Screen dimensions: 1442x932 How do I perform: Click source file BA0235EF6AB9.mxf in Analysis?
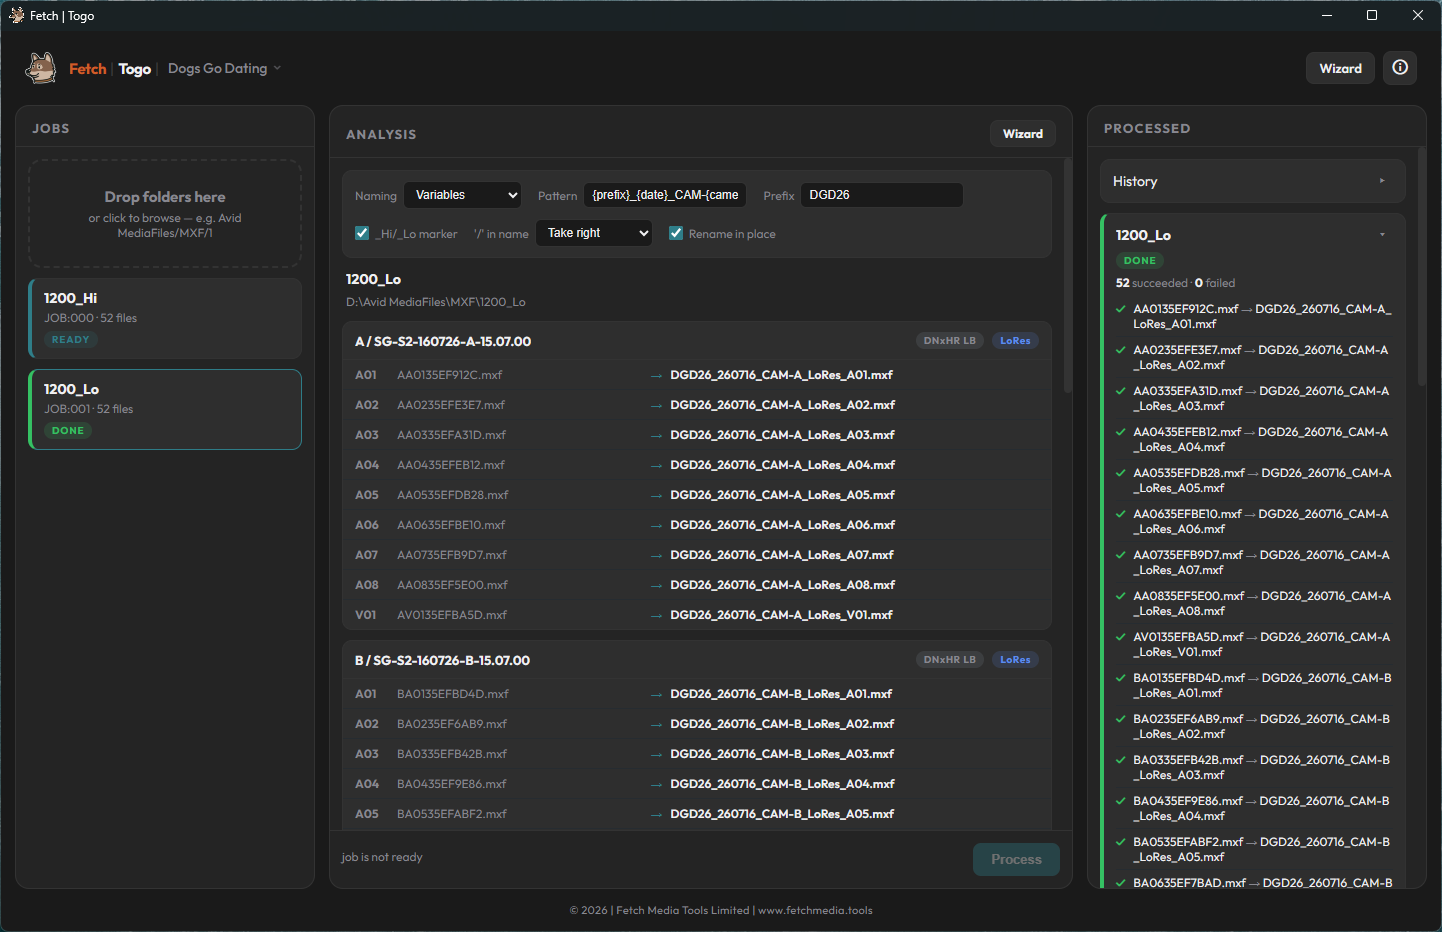click(452, 724)
